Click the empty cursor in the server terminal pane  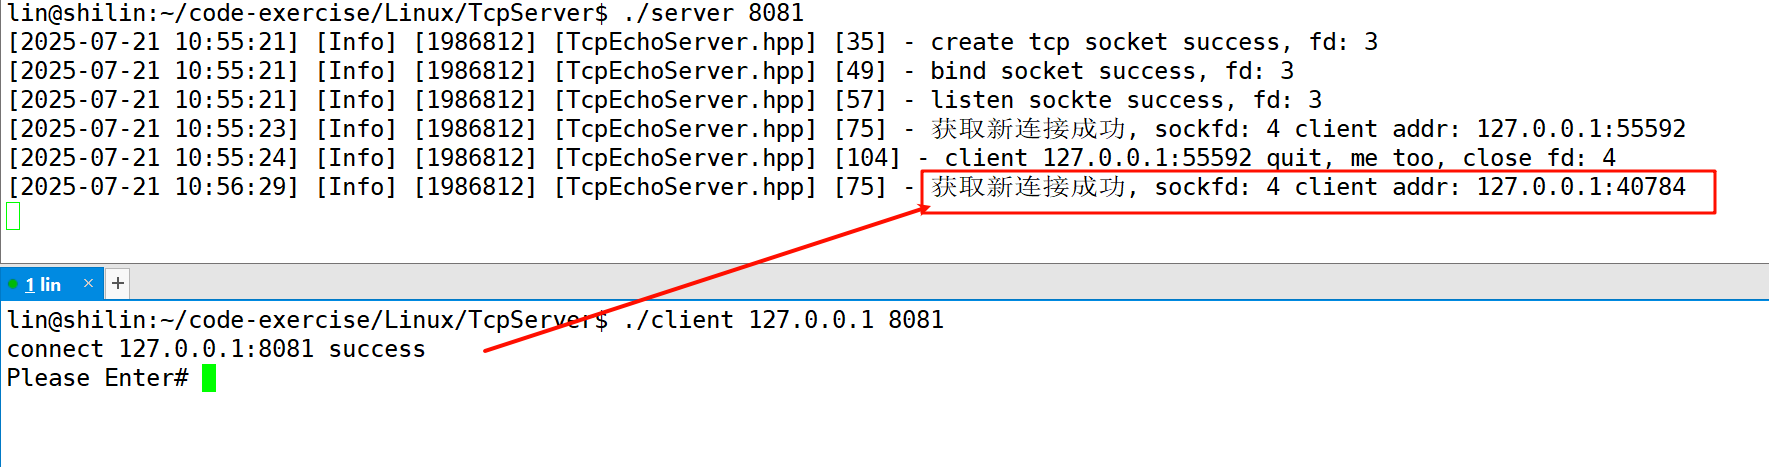(x=13, y=216)
